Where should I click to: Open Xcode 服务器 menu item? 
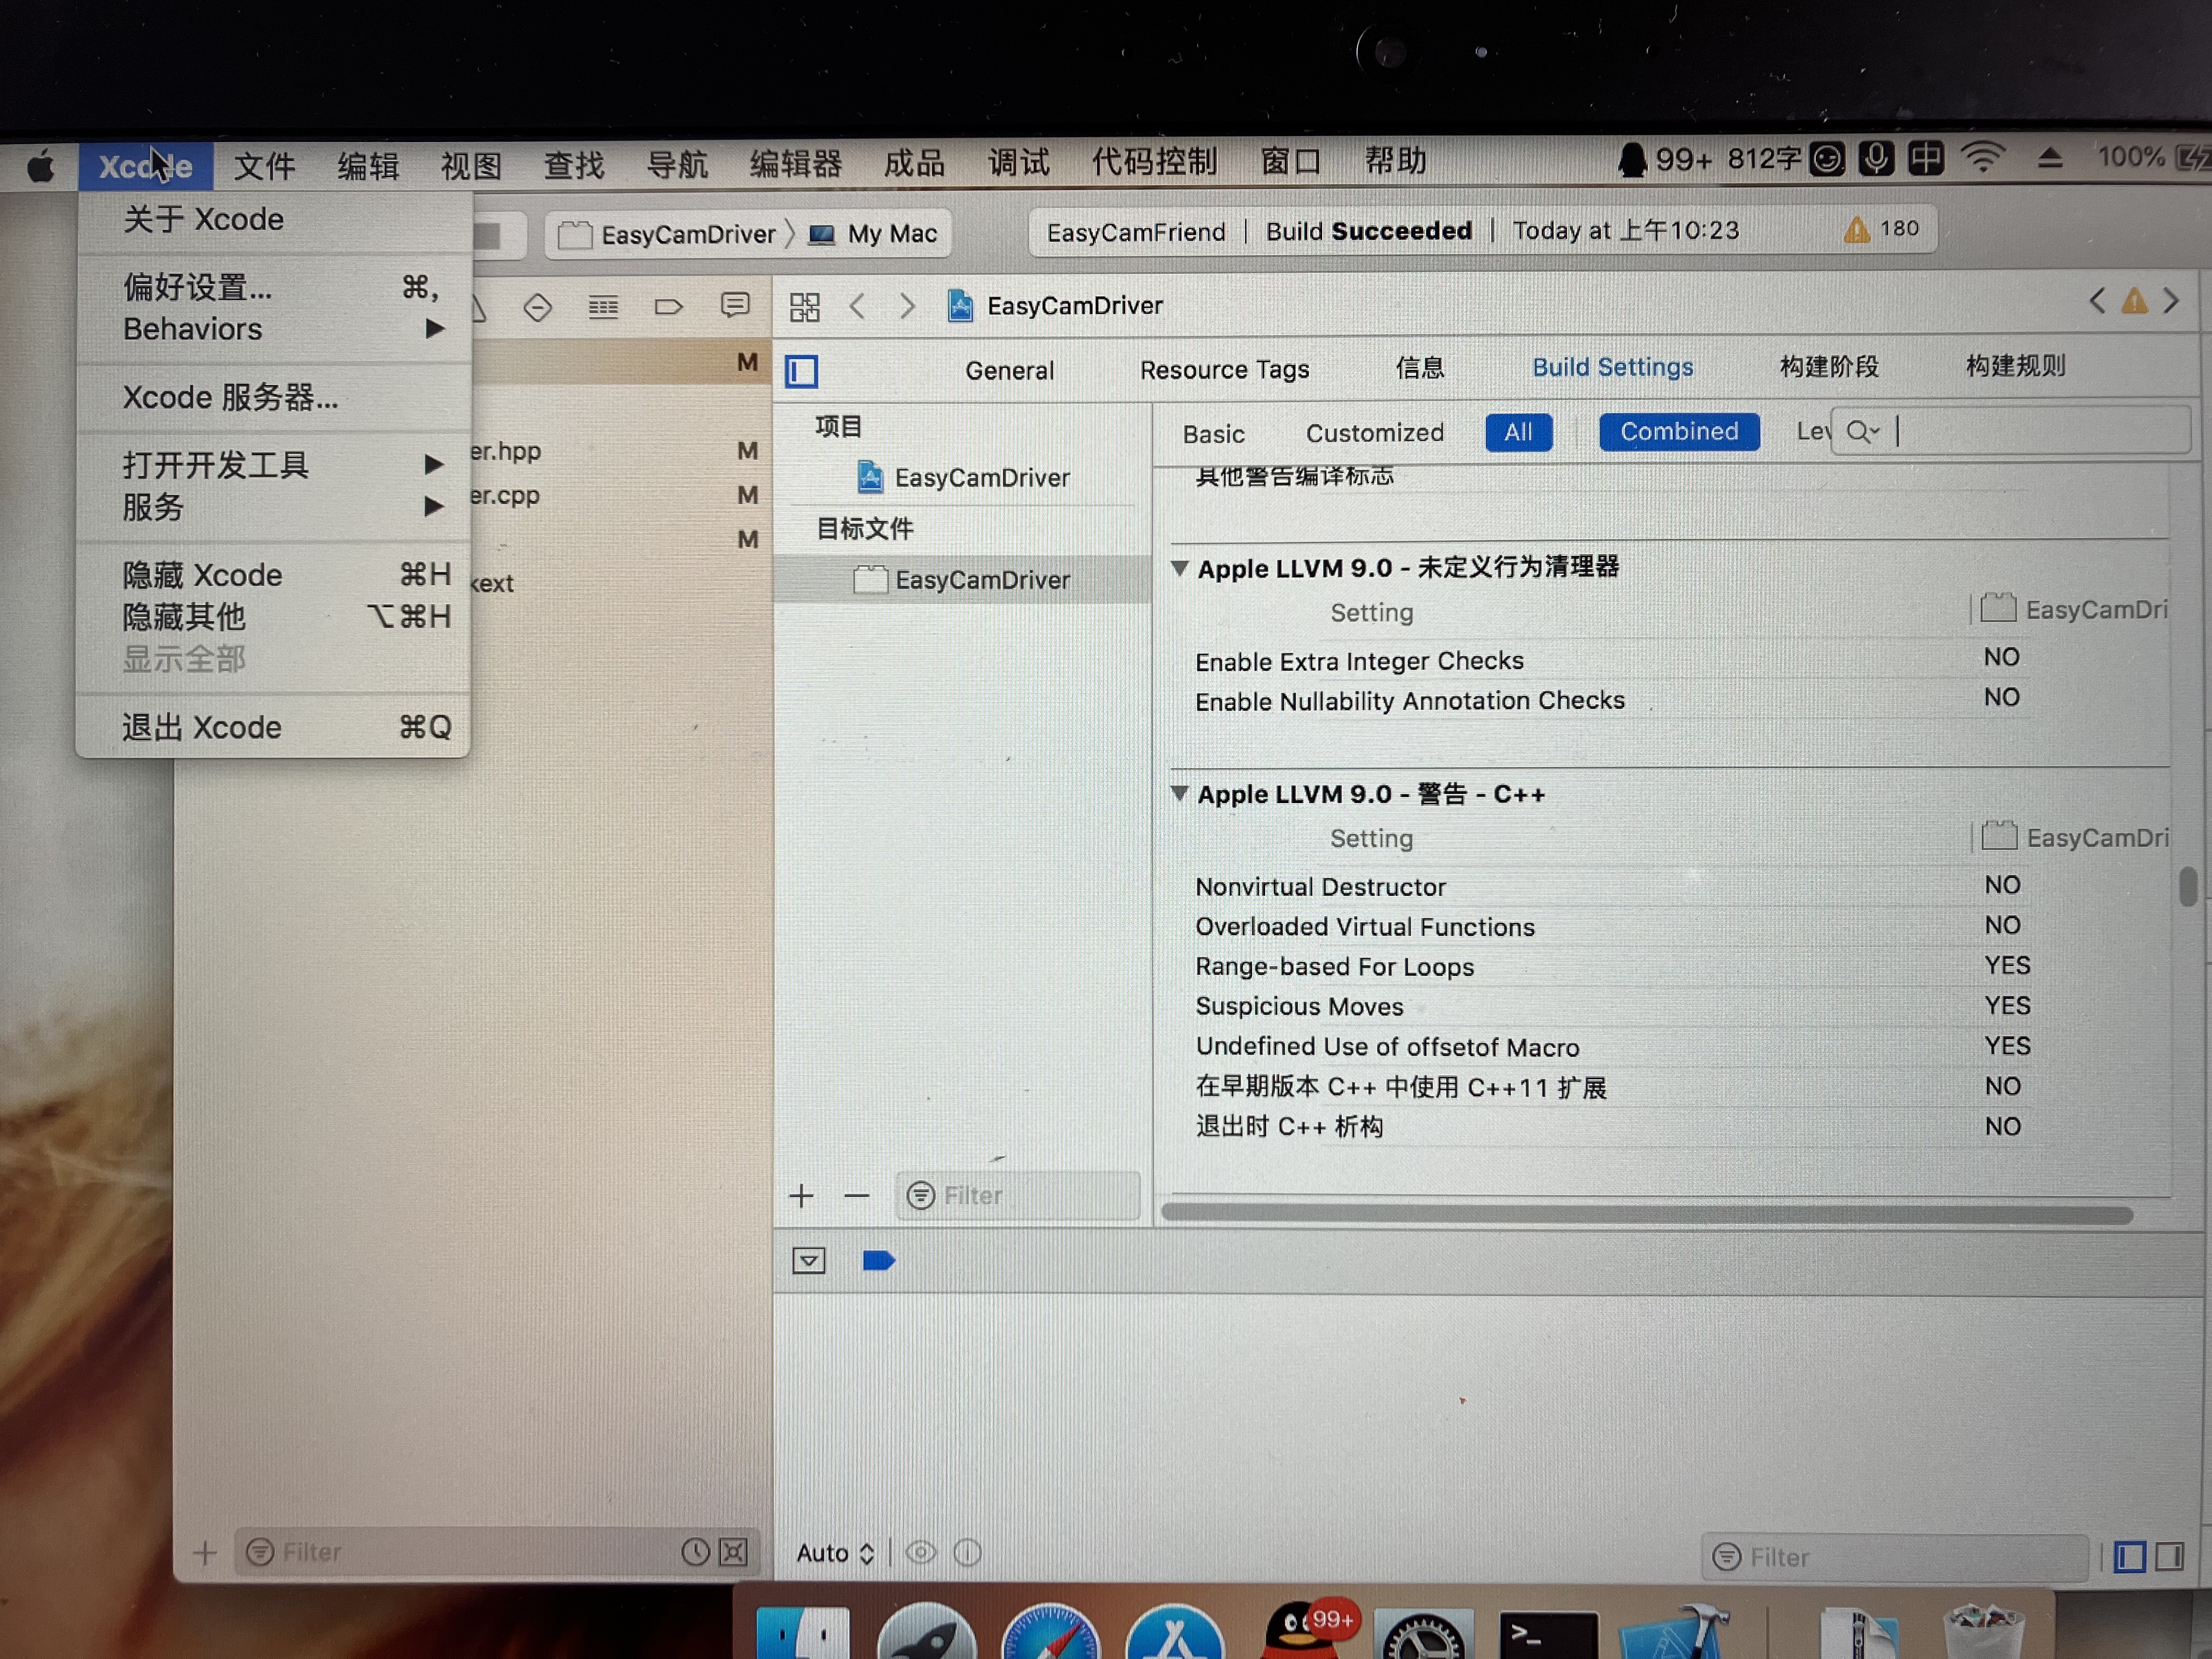tap(275, 397)
